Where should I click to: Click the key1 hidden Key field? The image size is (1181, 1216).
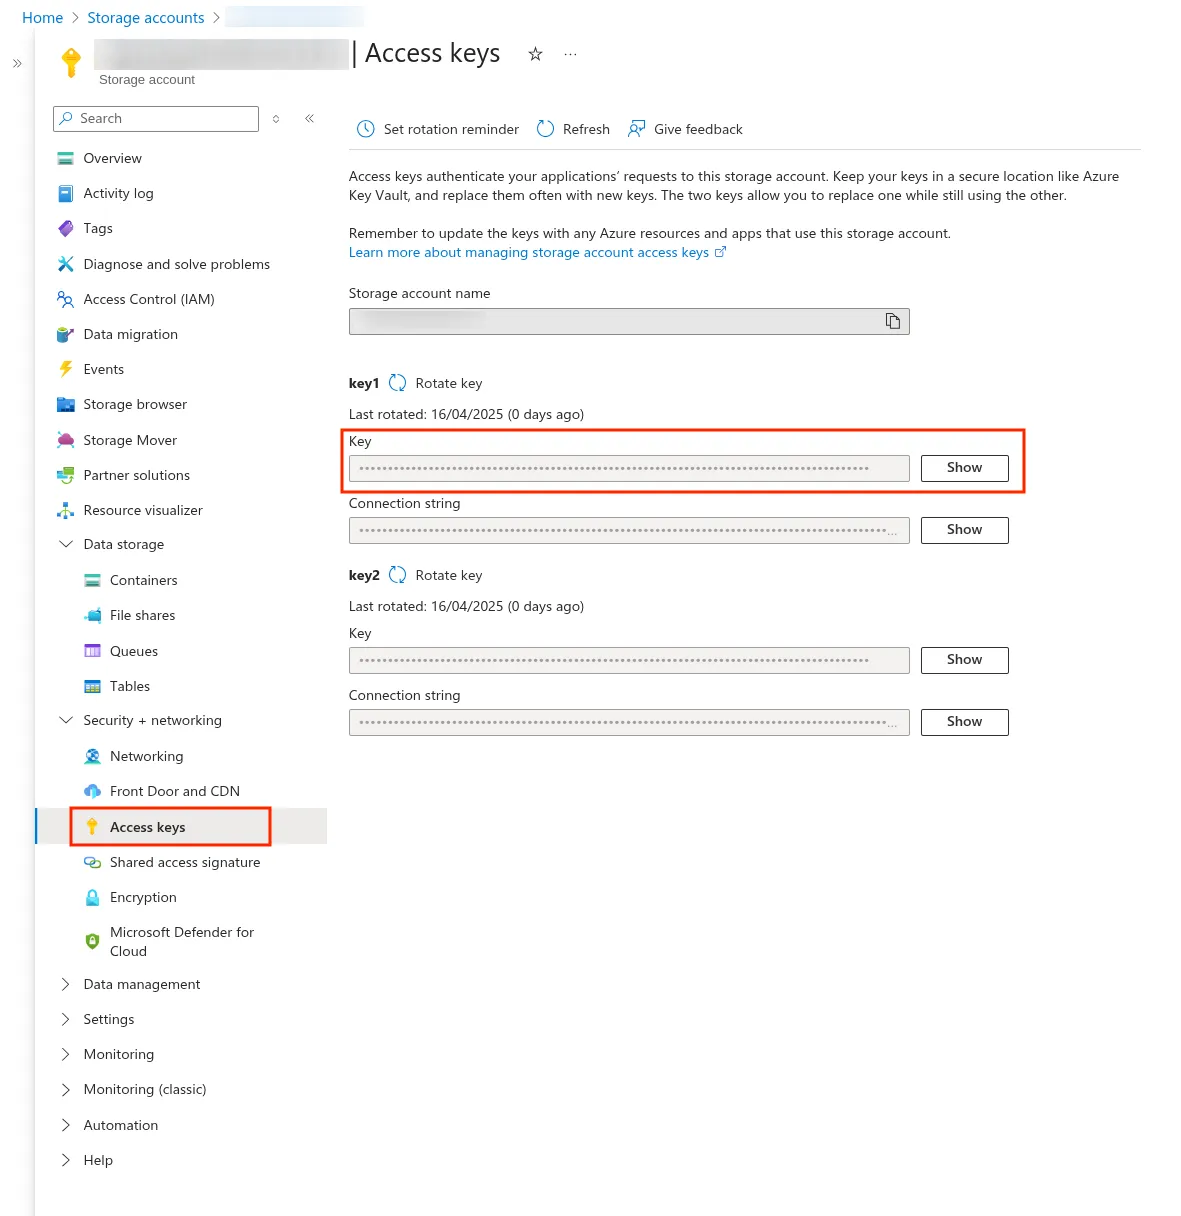[629, 468]
